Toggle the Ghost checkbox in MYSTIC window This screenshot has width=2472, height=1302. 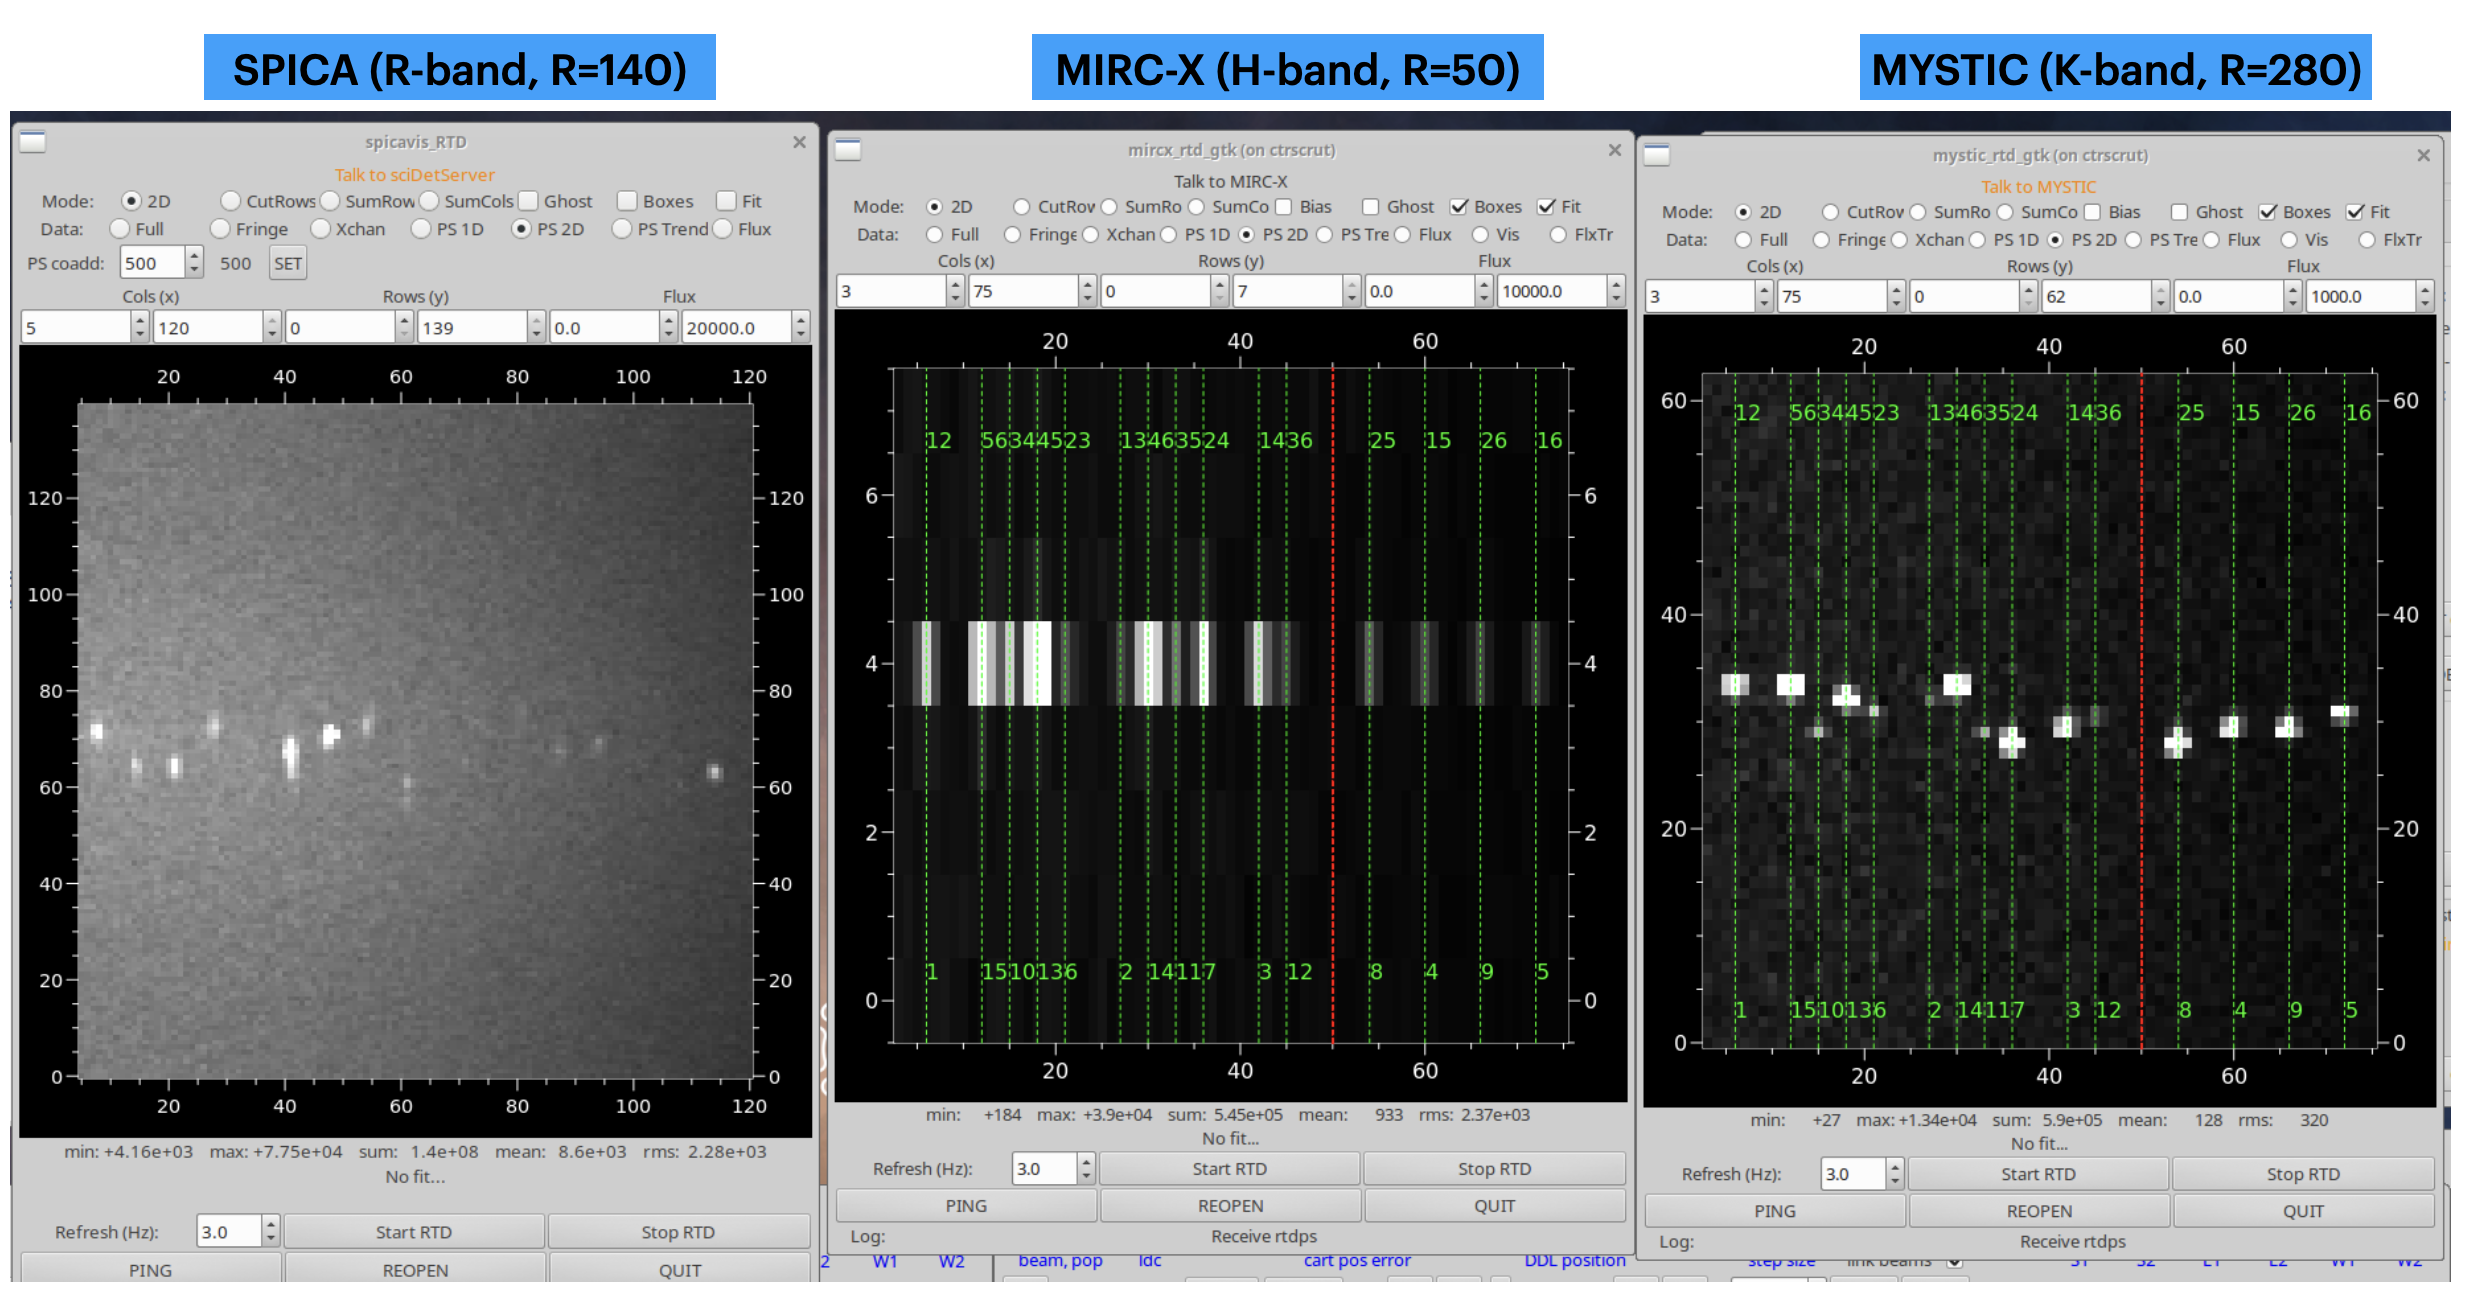click(2179, 212)
